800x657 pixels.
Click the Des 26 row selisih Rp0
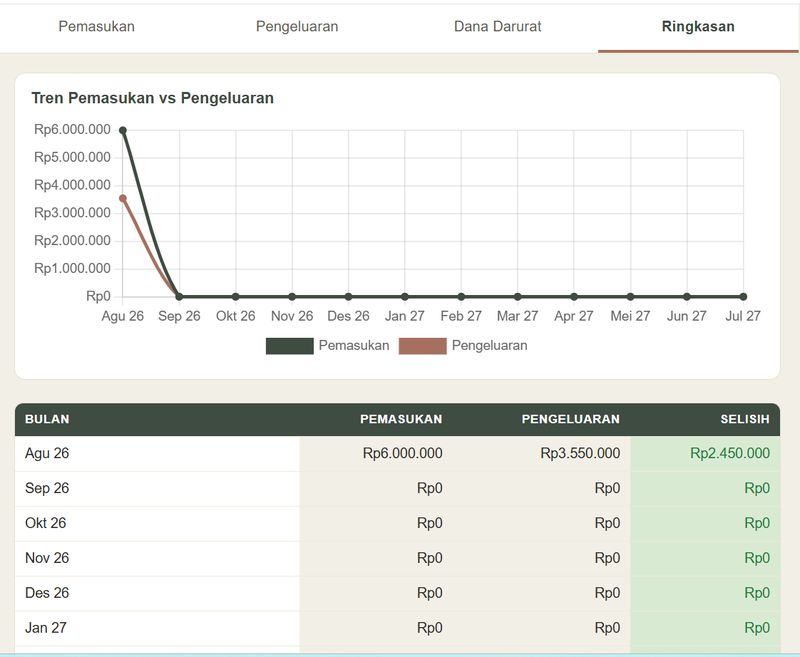click(x=757, y=593)
